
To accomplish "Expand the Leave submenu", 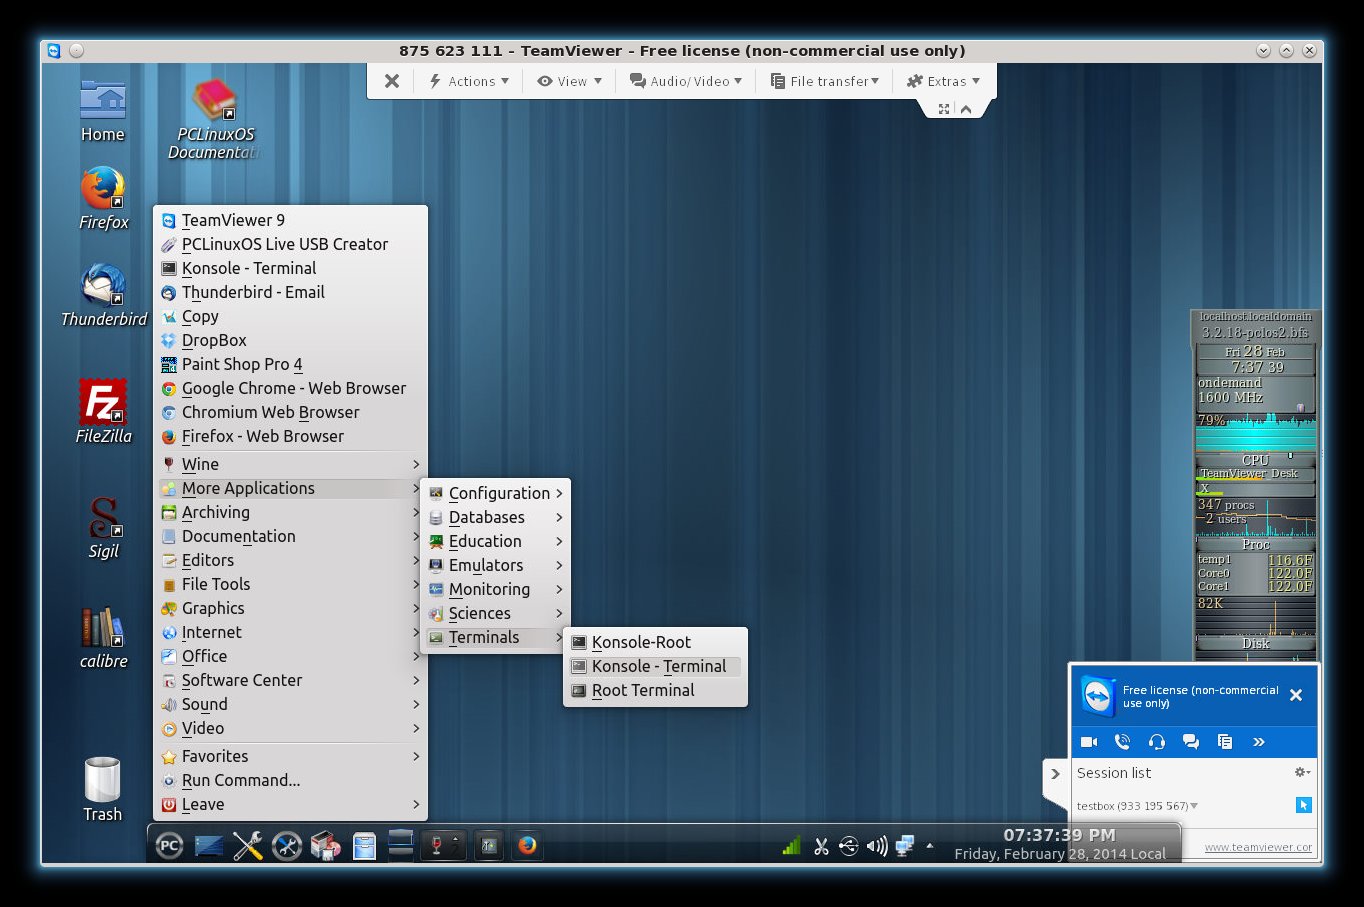I will point(290,804).
